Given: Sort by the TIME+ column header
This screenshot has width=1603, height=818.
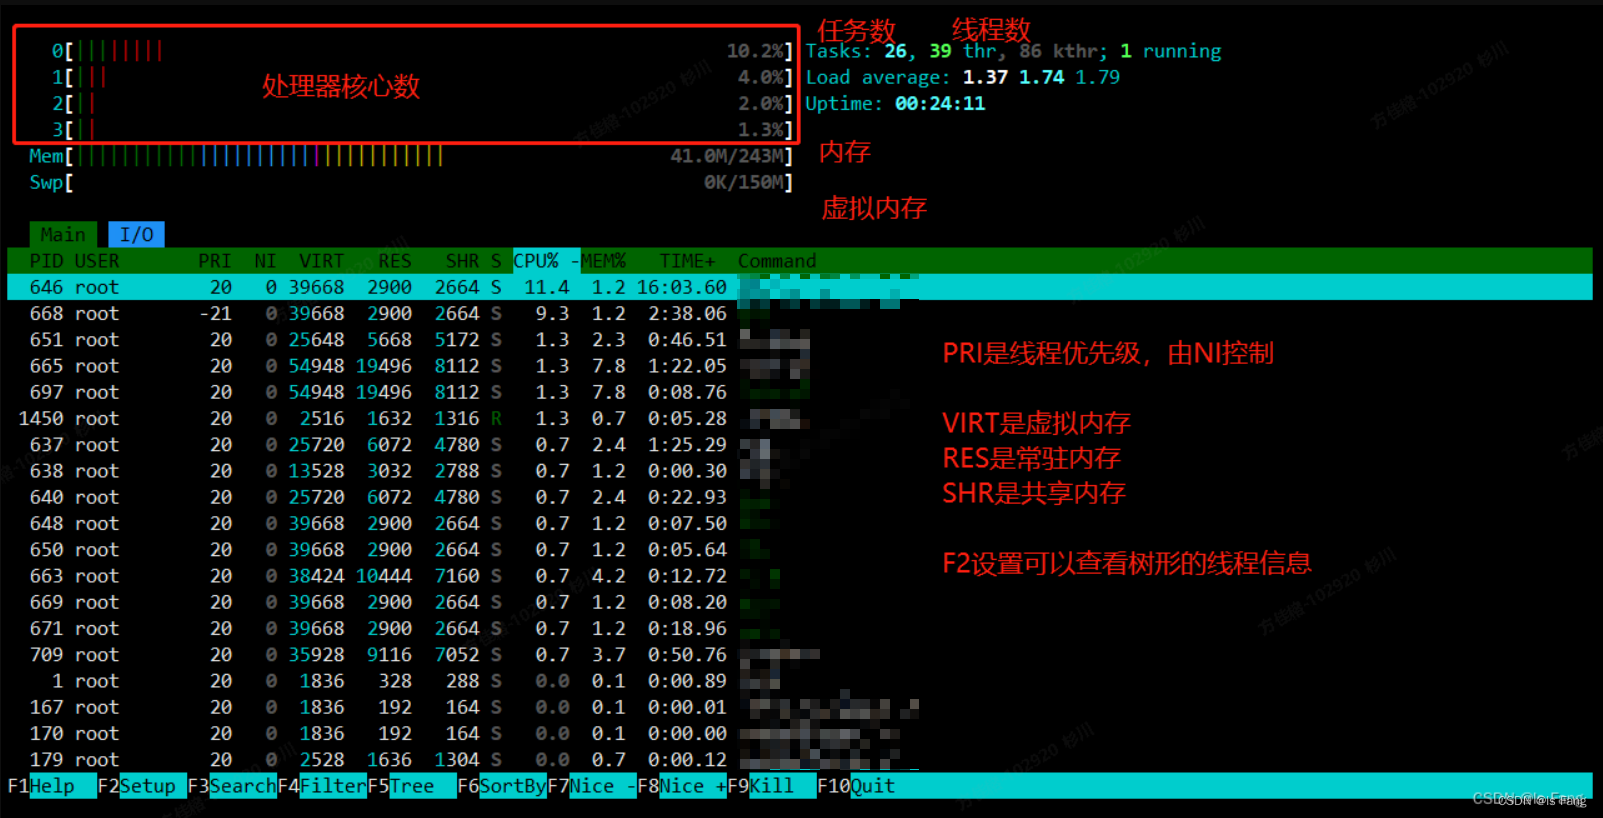Looking at the screenshot, I should tap(687, 261).
